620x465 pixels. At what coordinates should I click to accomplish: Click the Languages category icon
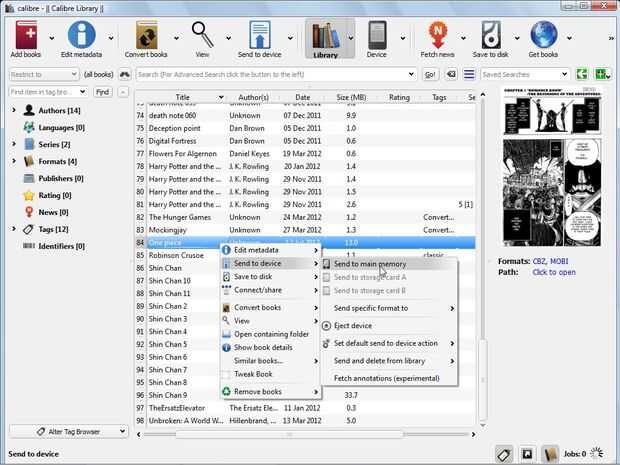click(29, 127)
